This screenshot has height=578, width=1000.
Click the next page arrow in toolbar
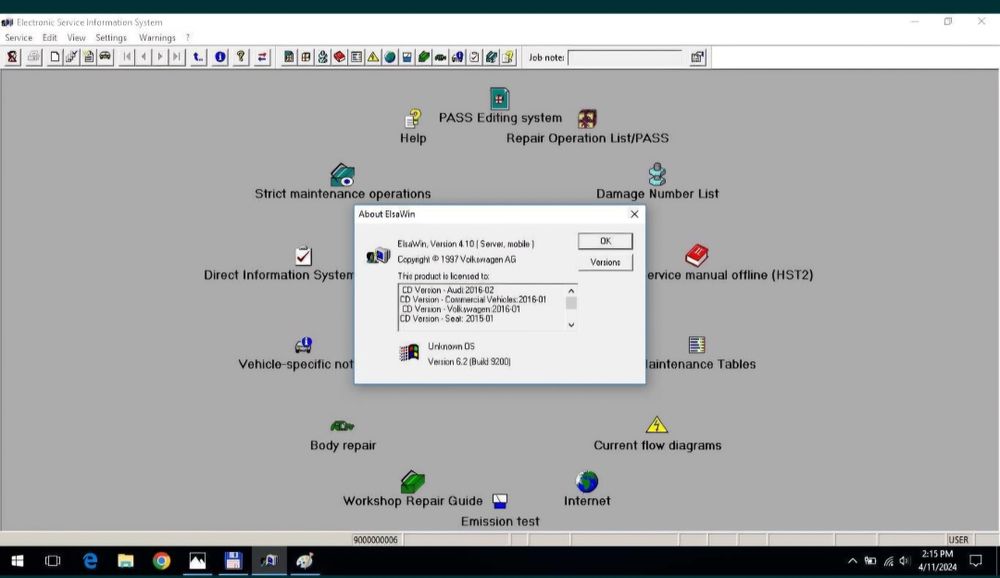point(160,57)
